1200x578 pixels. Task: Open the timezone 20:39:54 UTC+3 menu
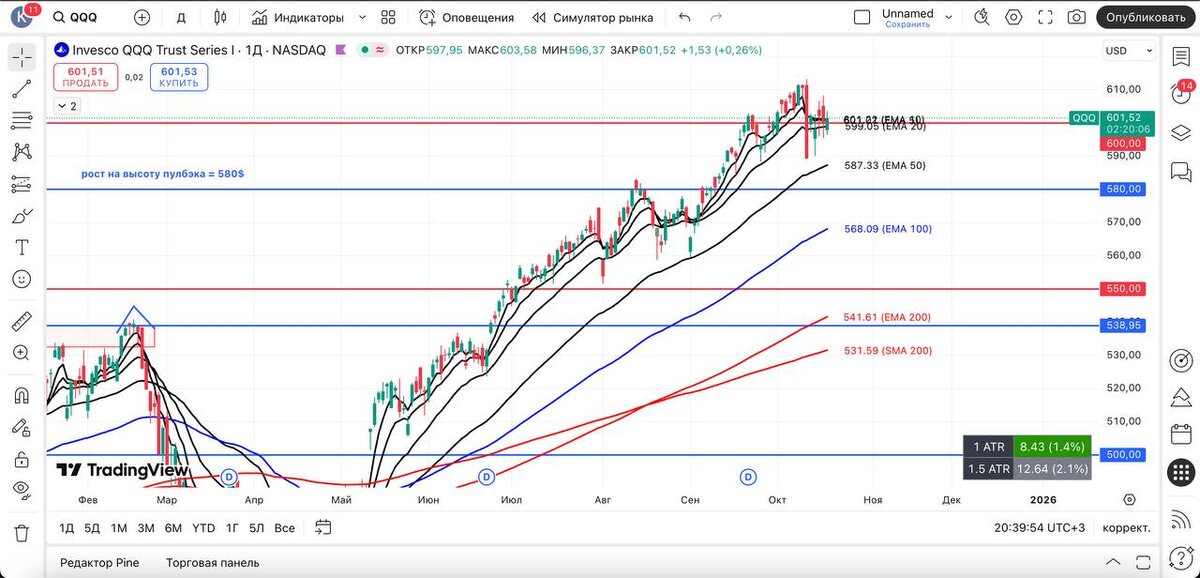pyautogui.click(x=1040, y=527)
